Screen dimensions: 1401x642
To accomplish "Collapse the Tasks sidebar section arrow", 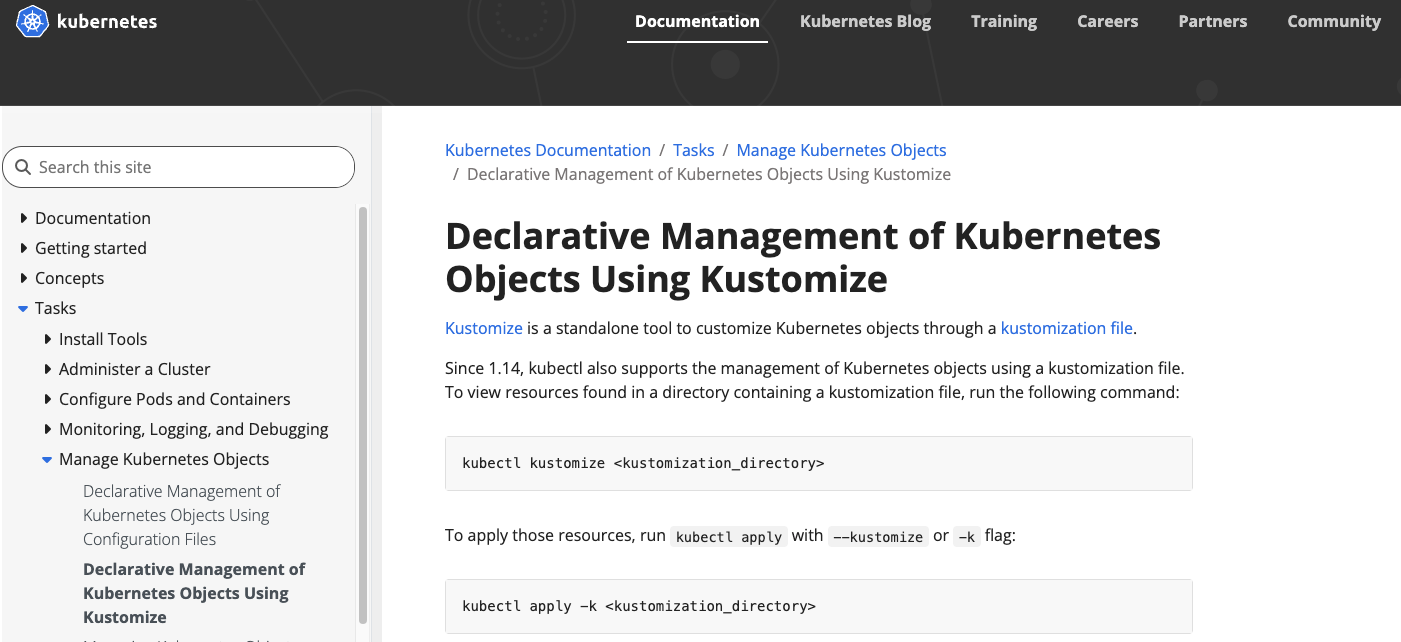I will click(x=23, y=308).
